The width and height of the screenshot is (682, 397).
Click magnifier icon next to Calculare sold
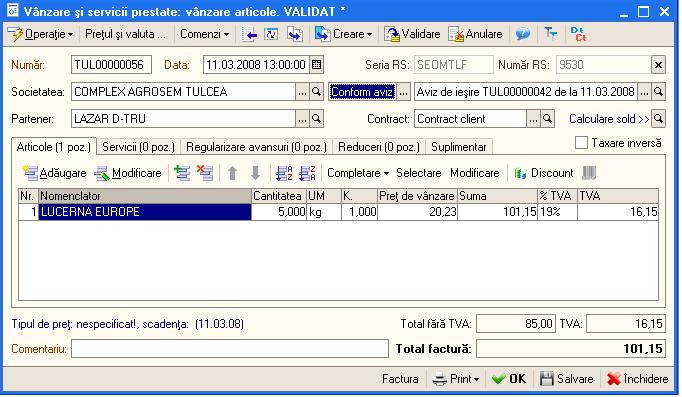pyautogui.click(x=659, y=119)
